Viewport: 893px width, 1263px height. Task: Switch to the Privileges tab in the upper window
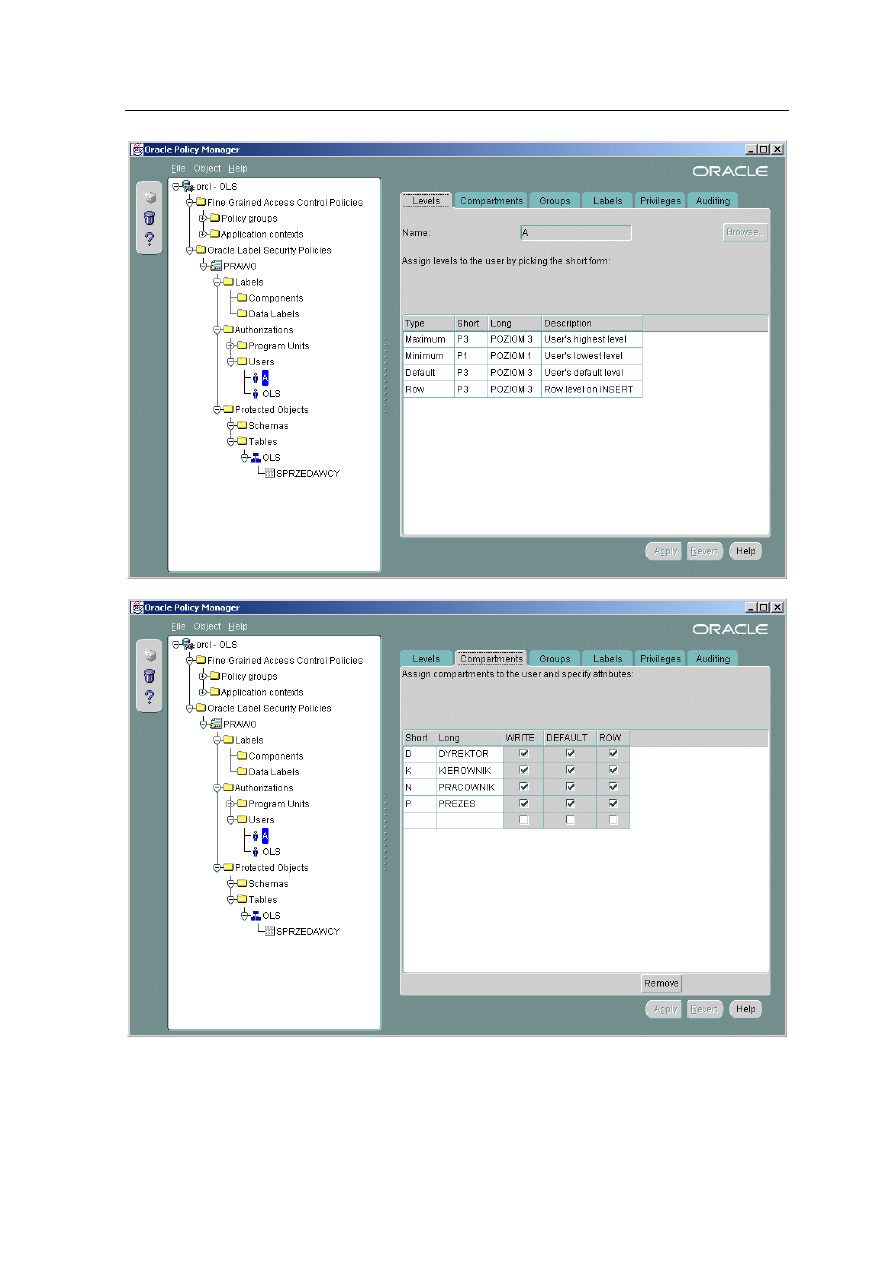pyautogui.click(x=660, y=200)
